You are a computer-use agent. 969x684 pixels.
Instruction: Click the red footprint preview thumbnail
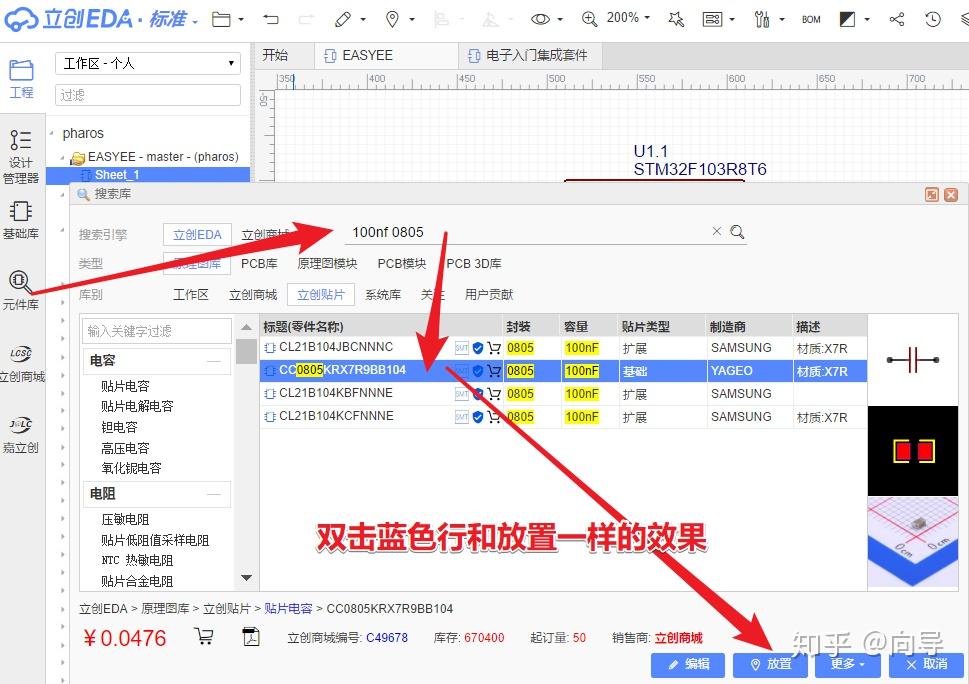tap(913, 451)
